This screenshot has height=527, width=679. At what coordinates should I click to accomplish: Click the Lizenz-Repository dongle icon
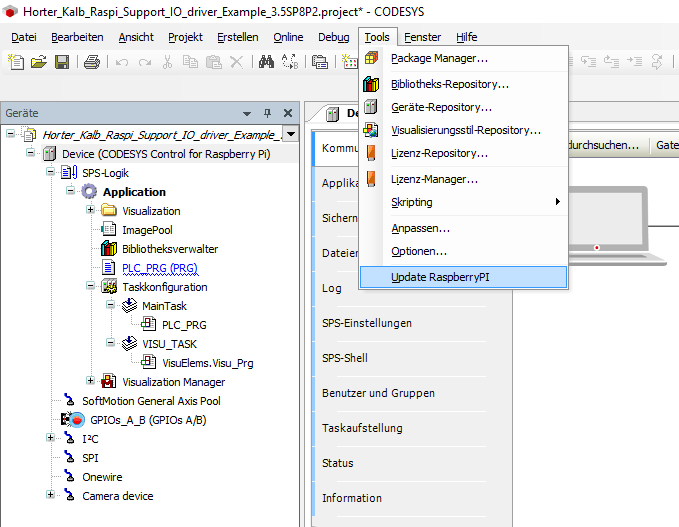point(371,153)
